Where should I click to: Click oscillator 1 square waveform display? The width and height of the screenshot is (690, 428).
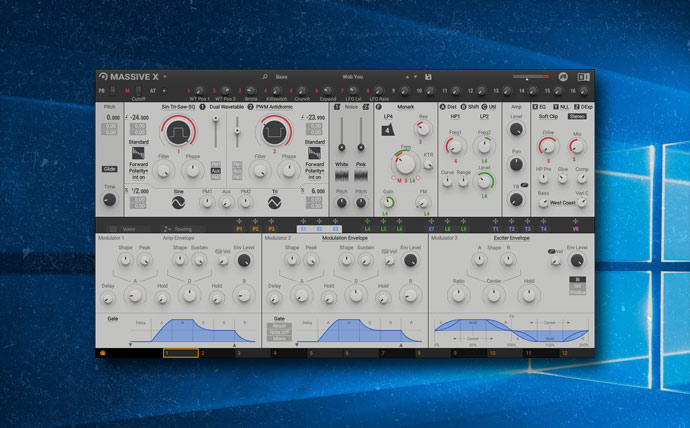tap(179, 132)
